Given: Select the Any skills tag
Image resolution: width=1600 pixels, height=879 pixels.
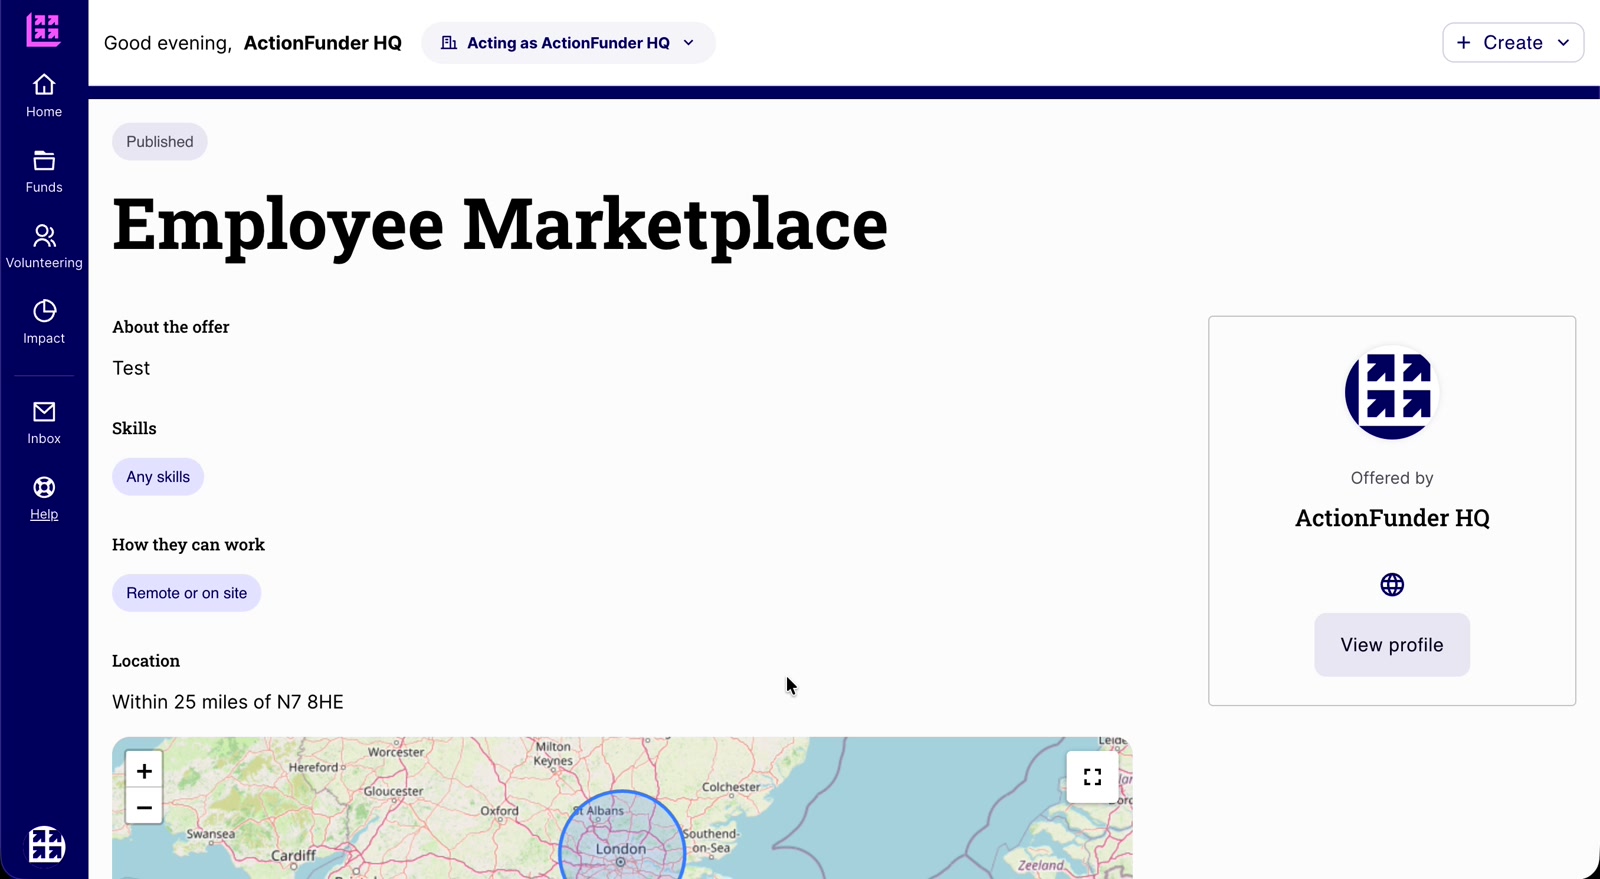Looking at the screenshot, I should 158,477.
